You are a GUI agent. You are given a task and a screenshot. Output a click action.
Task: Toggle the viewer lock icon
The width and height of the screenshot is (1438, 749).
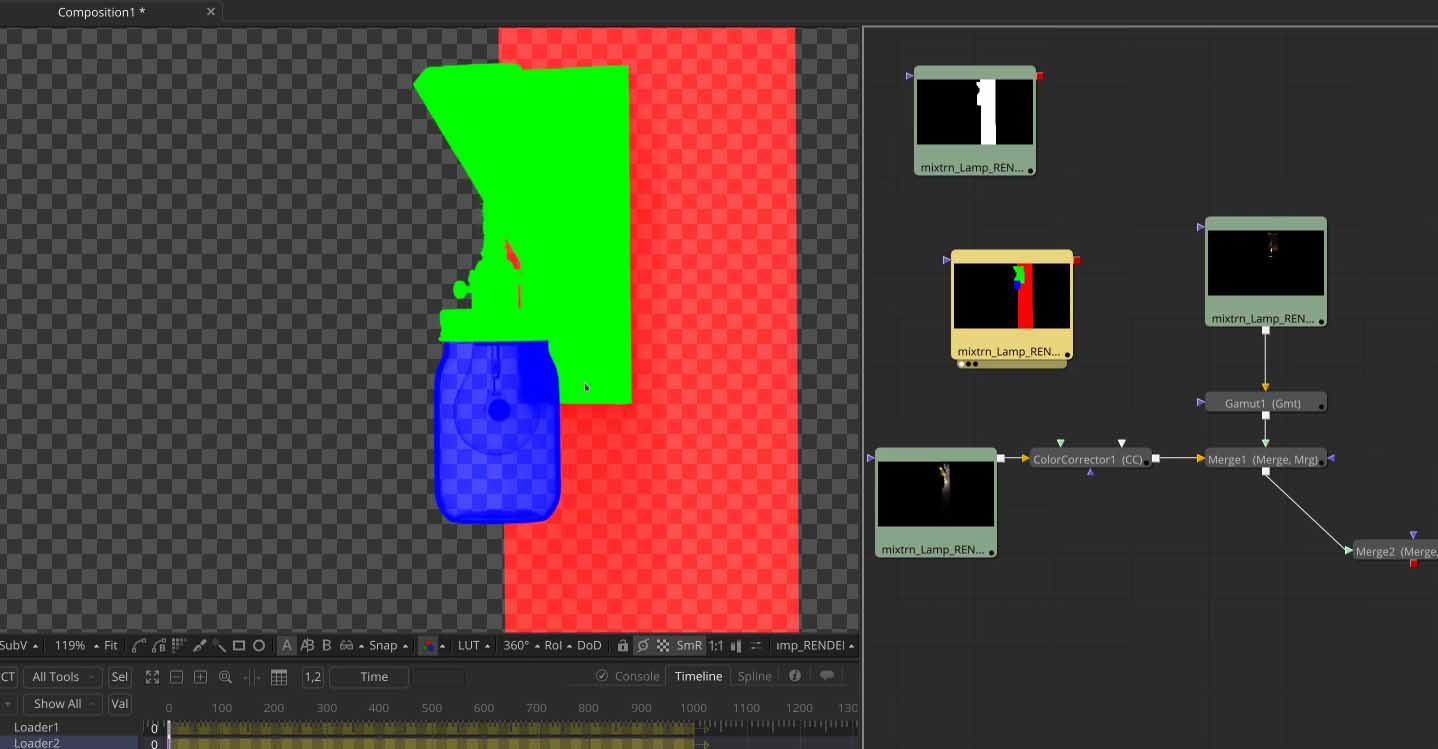[x=622, y=646]
